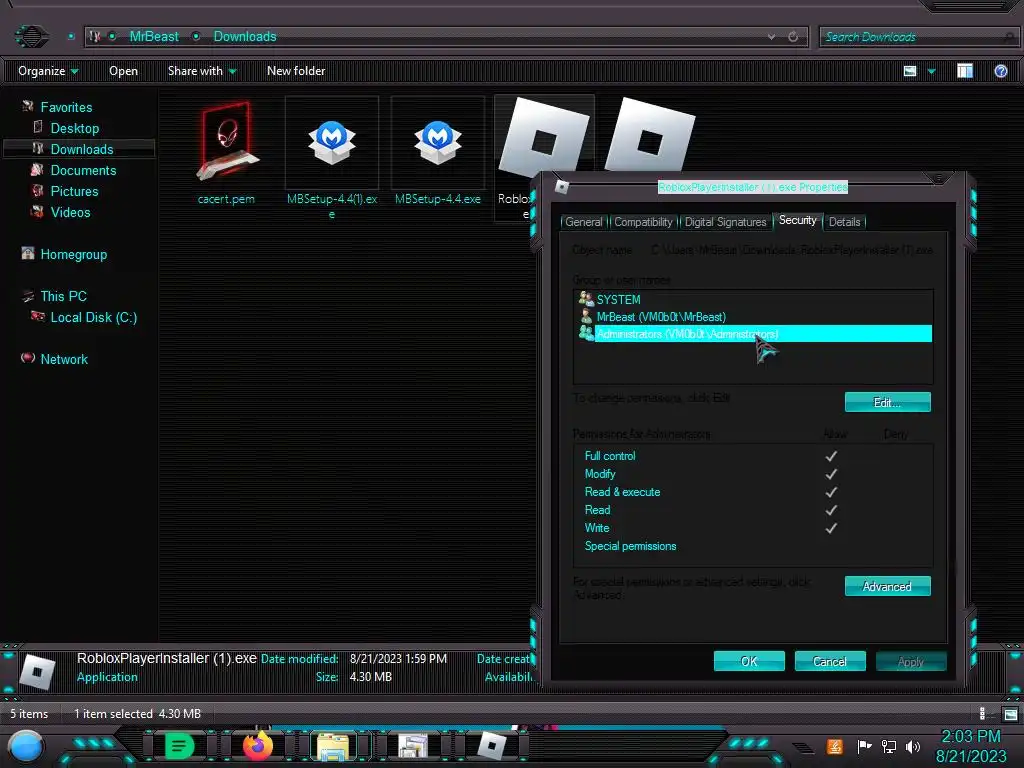Open Desktop in the Favorites sidebar
The height and width of the screenshot is (768, 1024).
74,128
